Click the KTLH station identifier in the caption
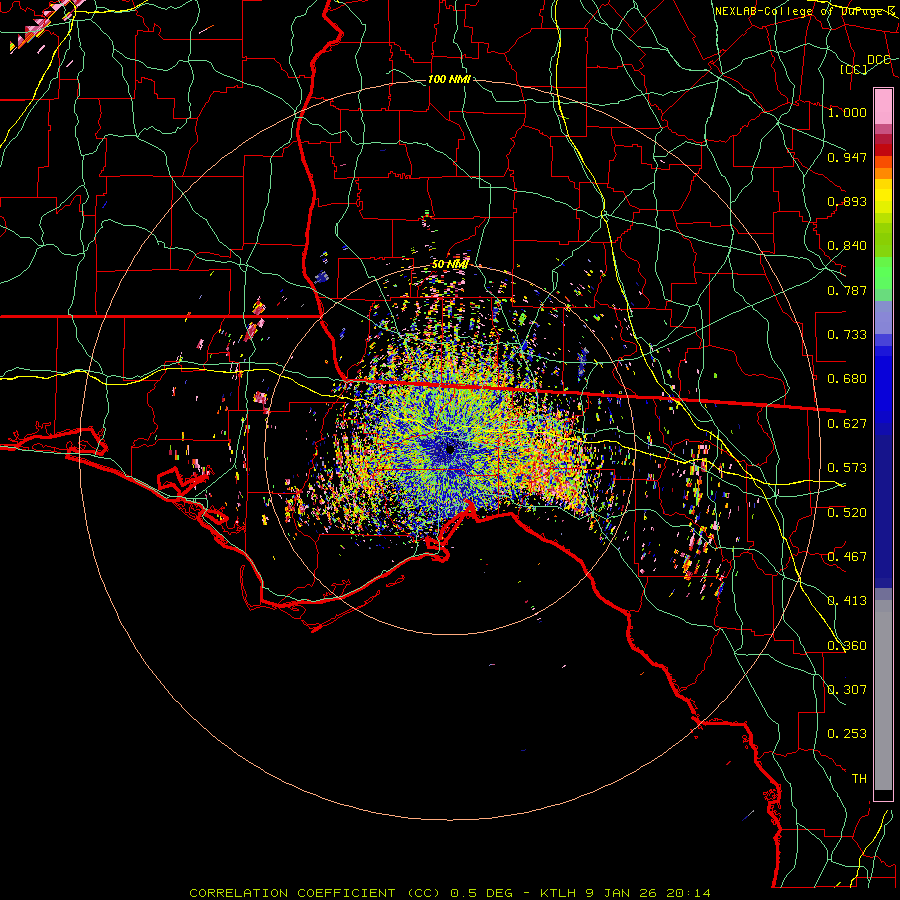The height and width of the screenshot is (900, 900). pyautogui.click(x=558, y=893)
